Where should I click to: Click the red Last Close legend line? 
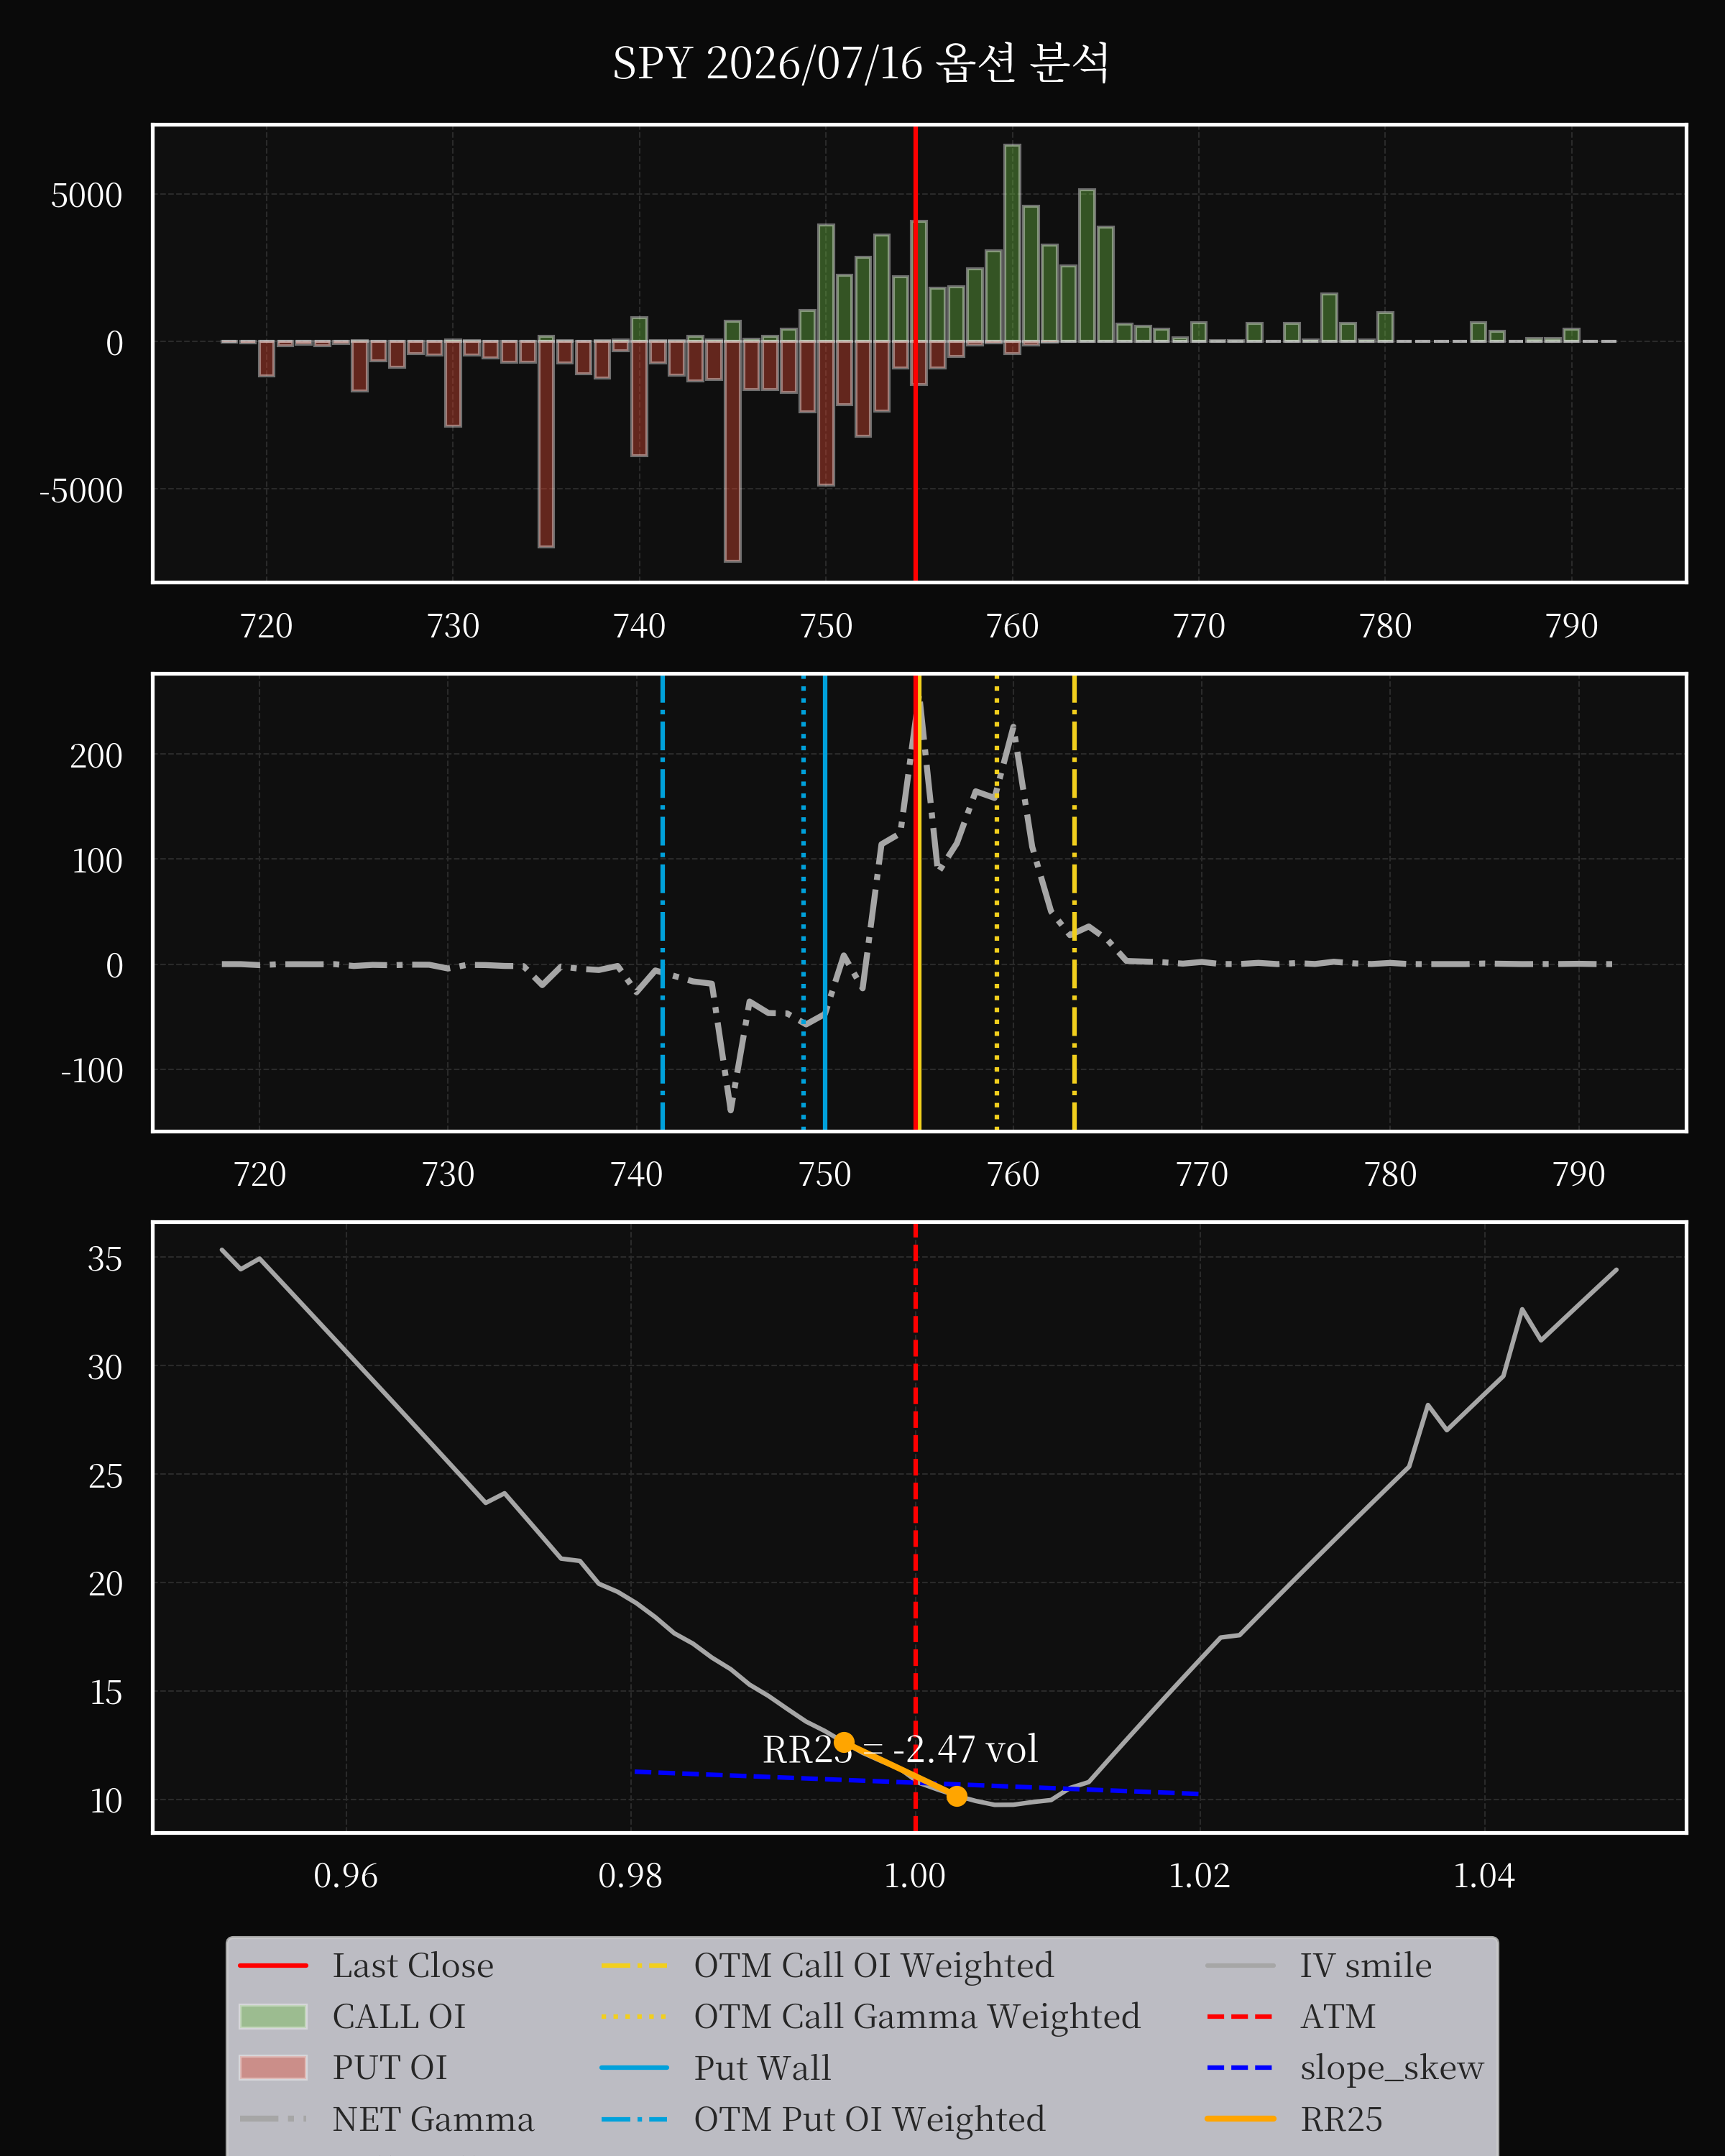point(273,1966)
